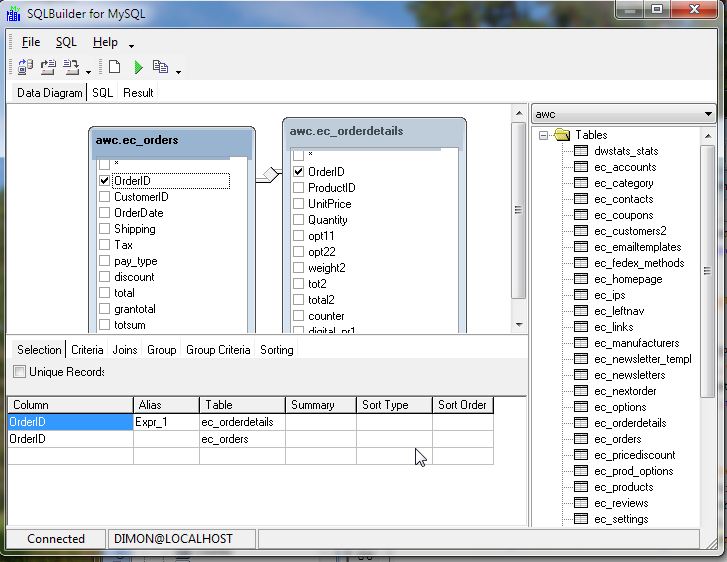Click the ec_homepage table icon

(580, 279)
